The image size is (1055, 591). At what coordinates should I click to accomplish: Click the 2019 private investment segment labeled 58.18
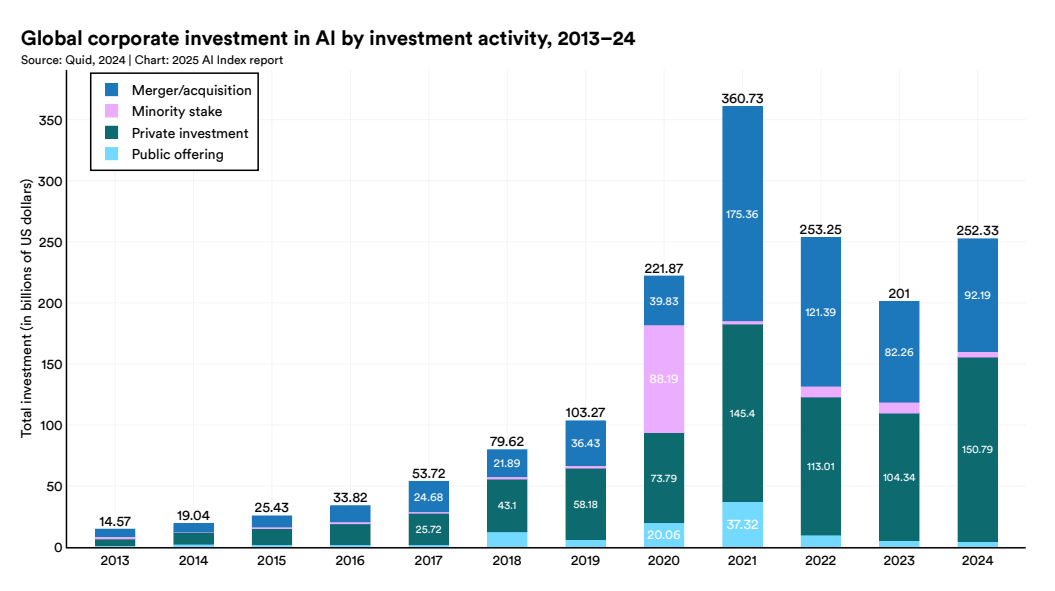coord(584,503)
